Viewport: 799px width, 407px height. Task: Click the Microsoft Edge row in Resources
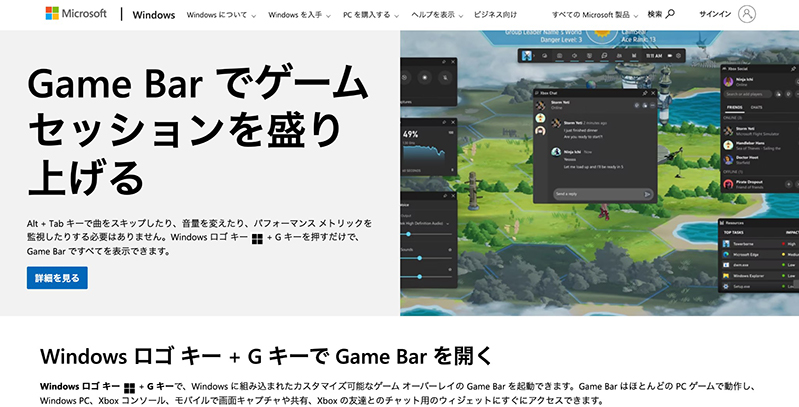point(759,254)
